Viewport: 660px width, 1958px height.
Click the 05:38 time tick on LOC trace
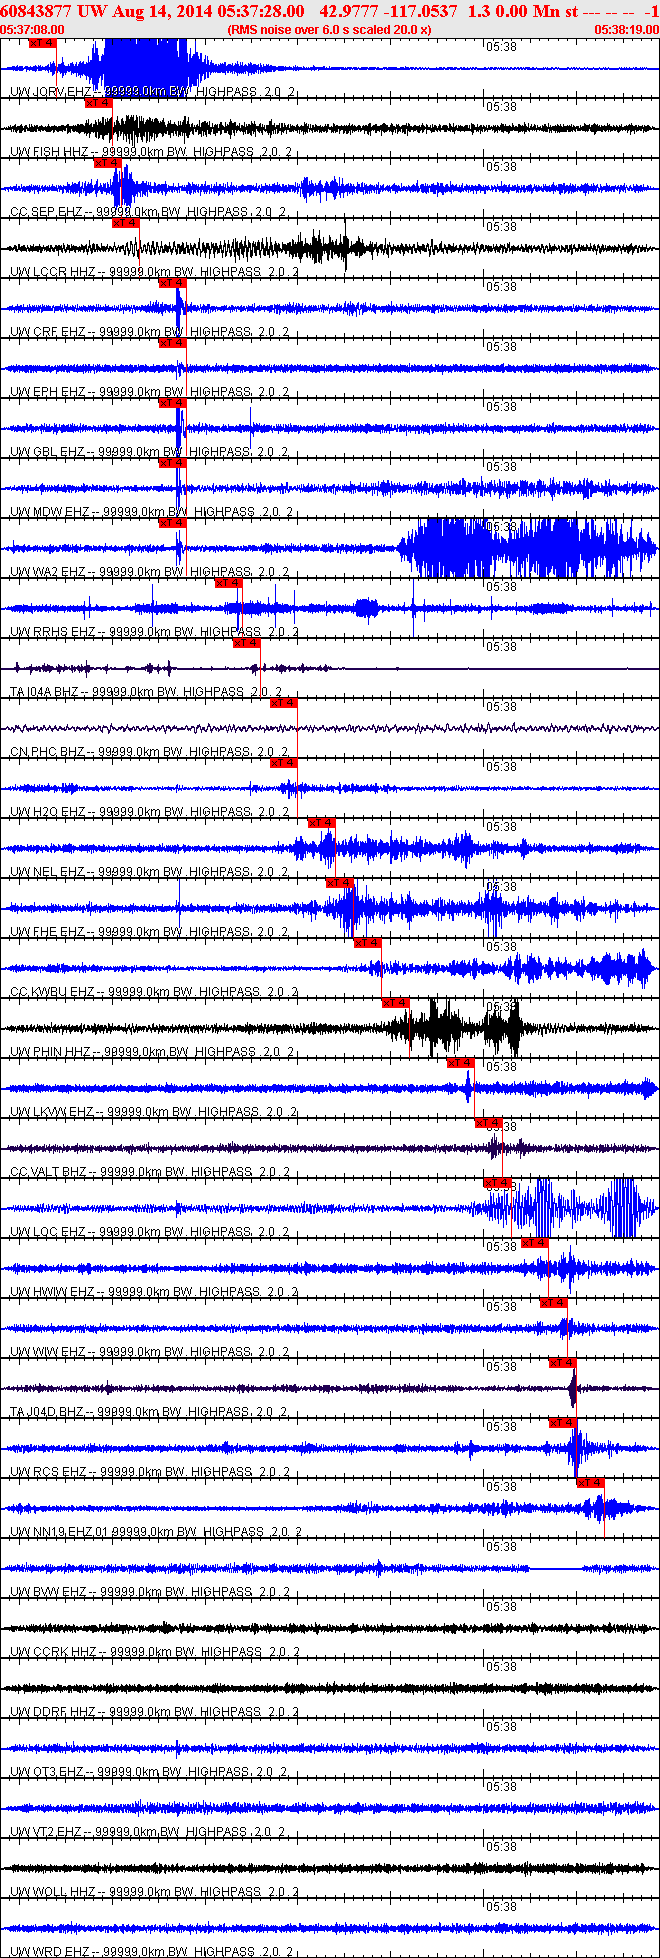click(x=501, y=1187)
